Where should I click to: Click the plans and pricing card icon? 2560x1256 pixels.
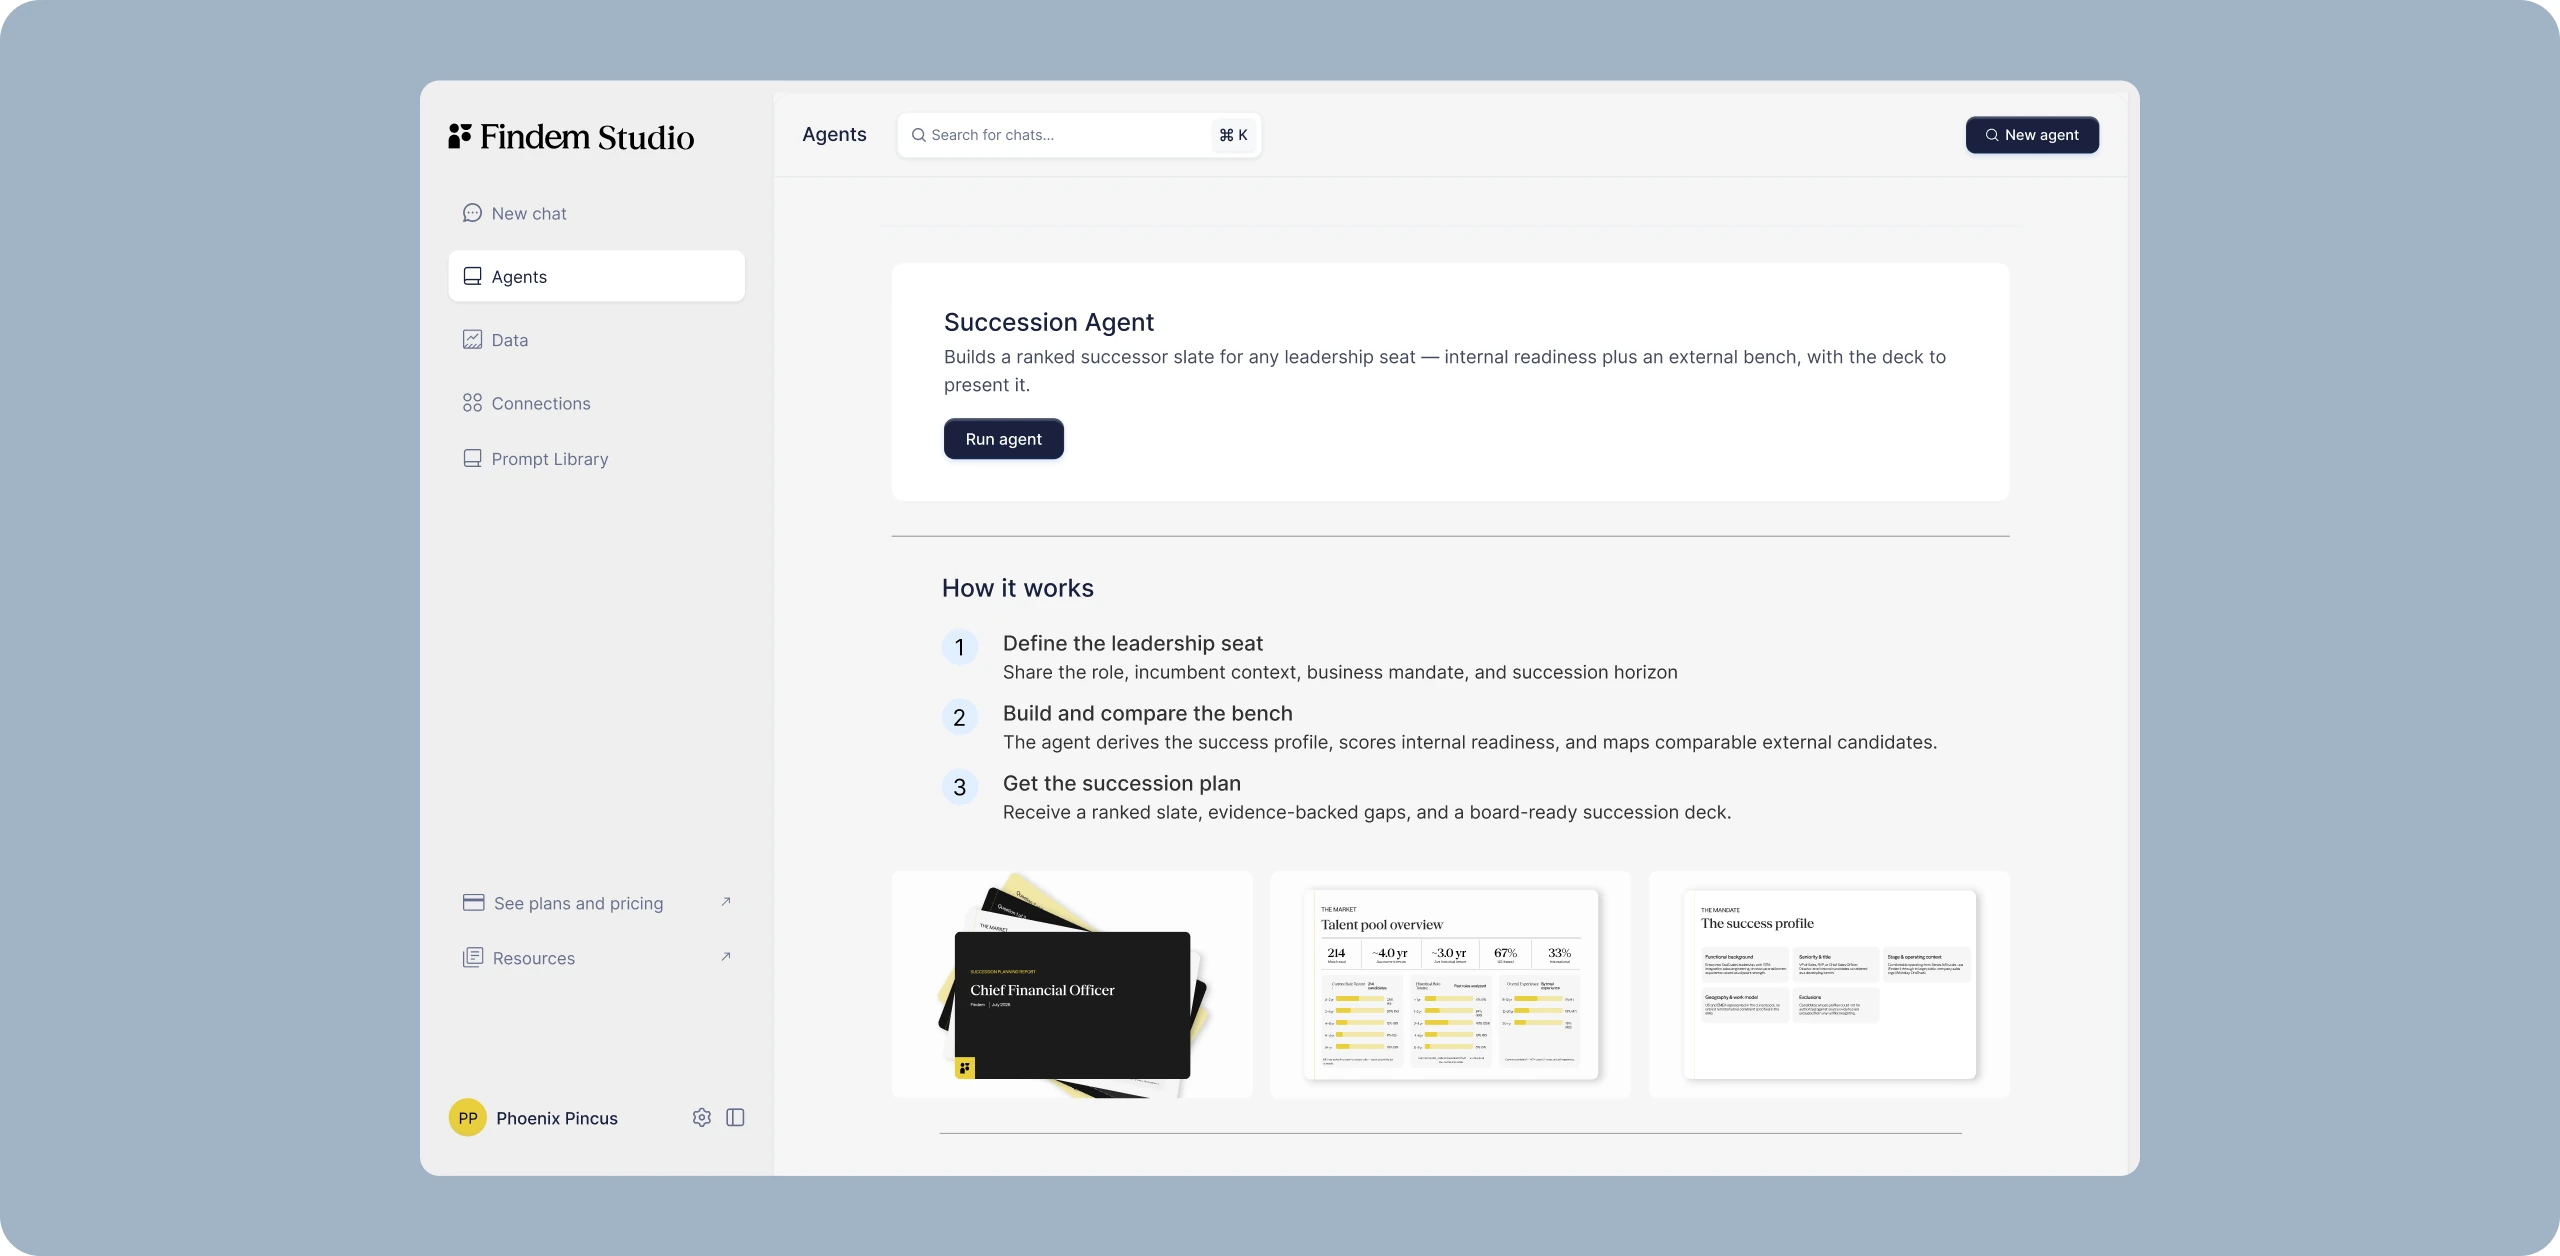[473, 903]
